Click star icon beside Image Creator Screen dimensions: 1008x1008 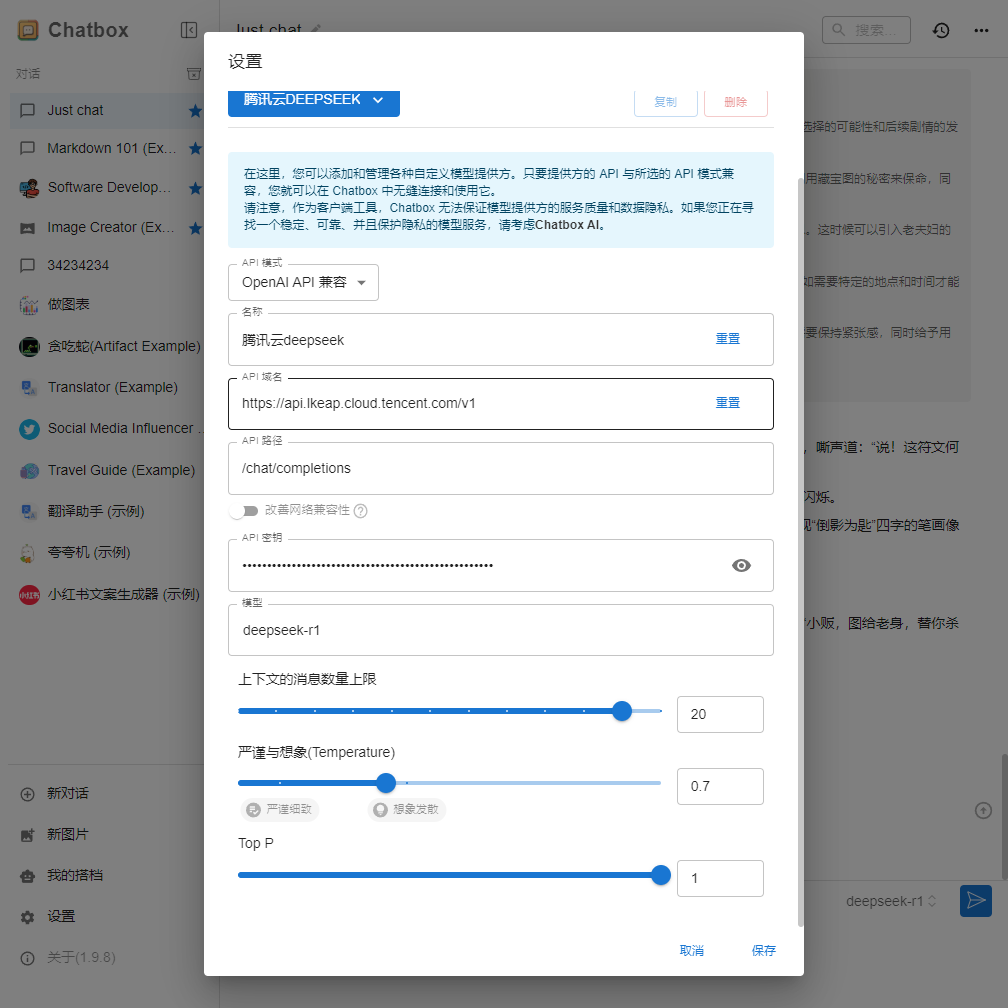pyautogui.click(x=195, y=228)
